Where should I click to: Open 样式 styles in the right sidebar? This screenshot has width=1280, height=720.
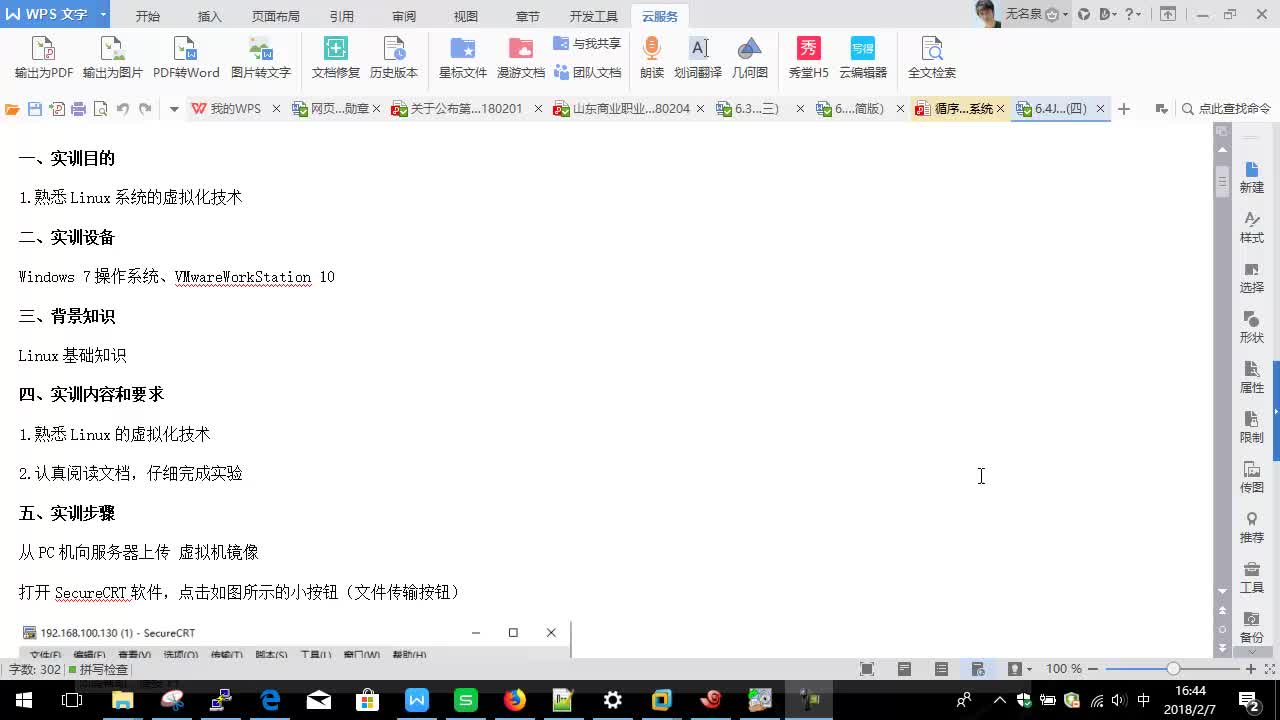(x=1252, y=228)
